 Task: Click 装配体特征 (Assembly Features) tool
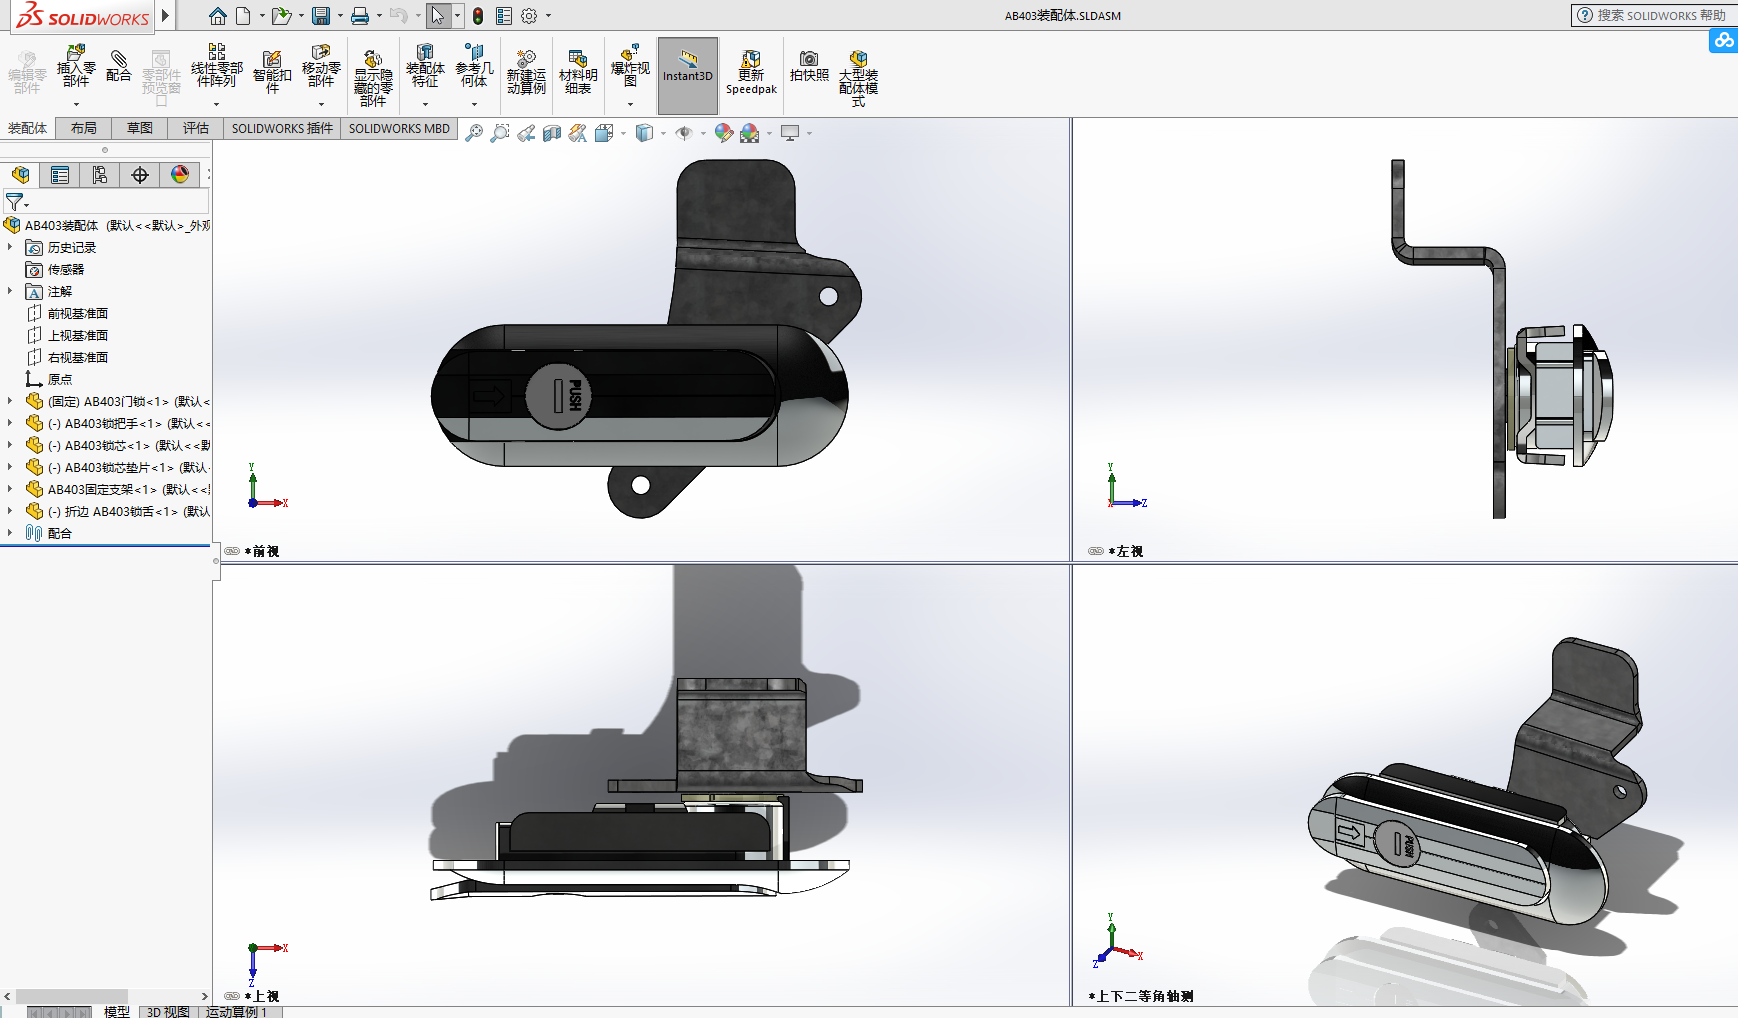click(x=425, y=68)
